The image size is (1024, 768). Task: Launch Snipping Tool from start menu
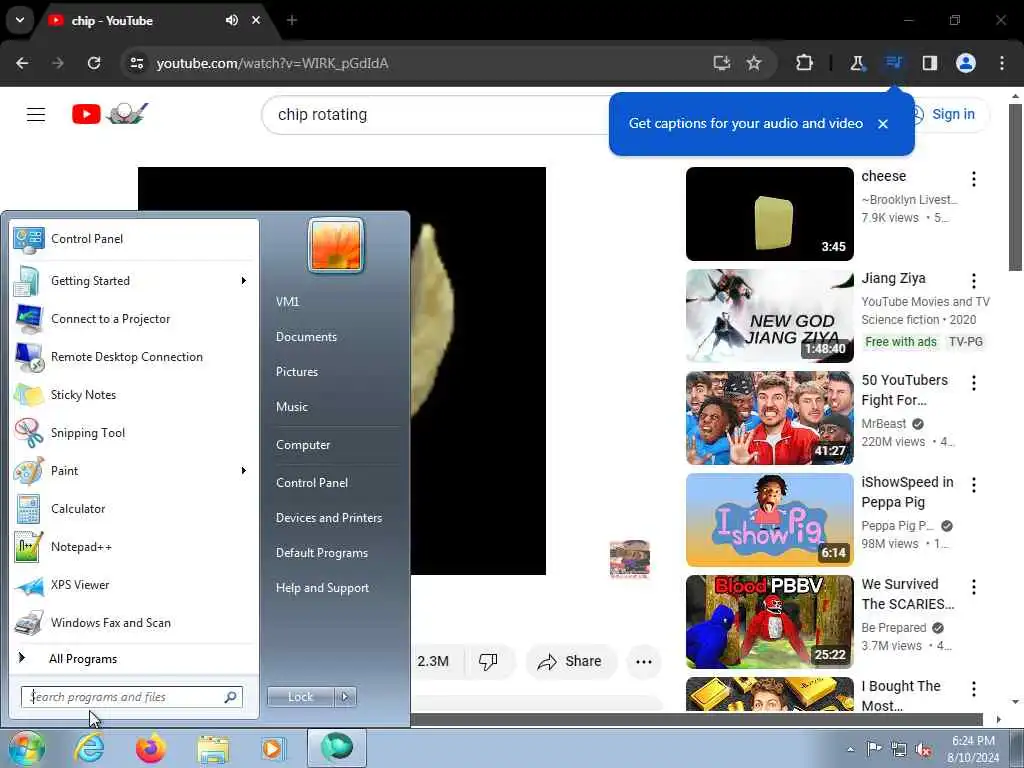(134, 433)
